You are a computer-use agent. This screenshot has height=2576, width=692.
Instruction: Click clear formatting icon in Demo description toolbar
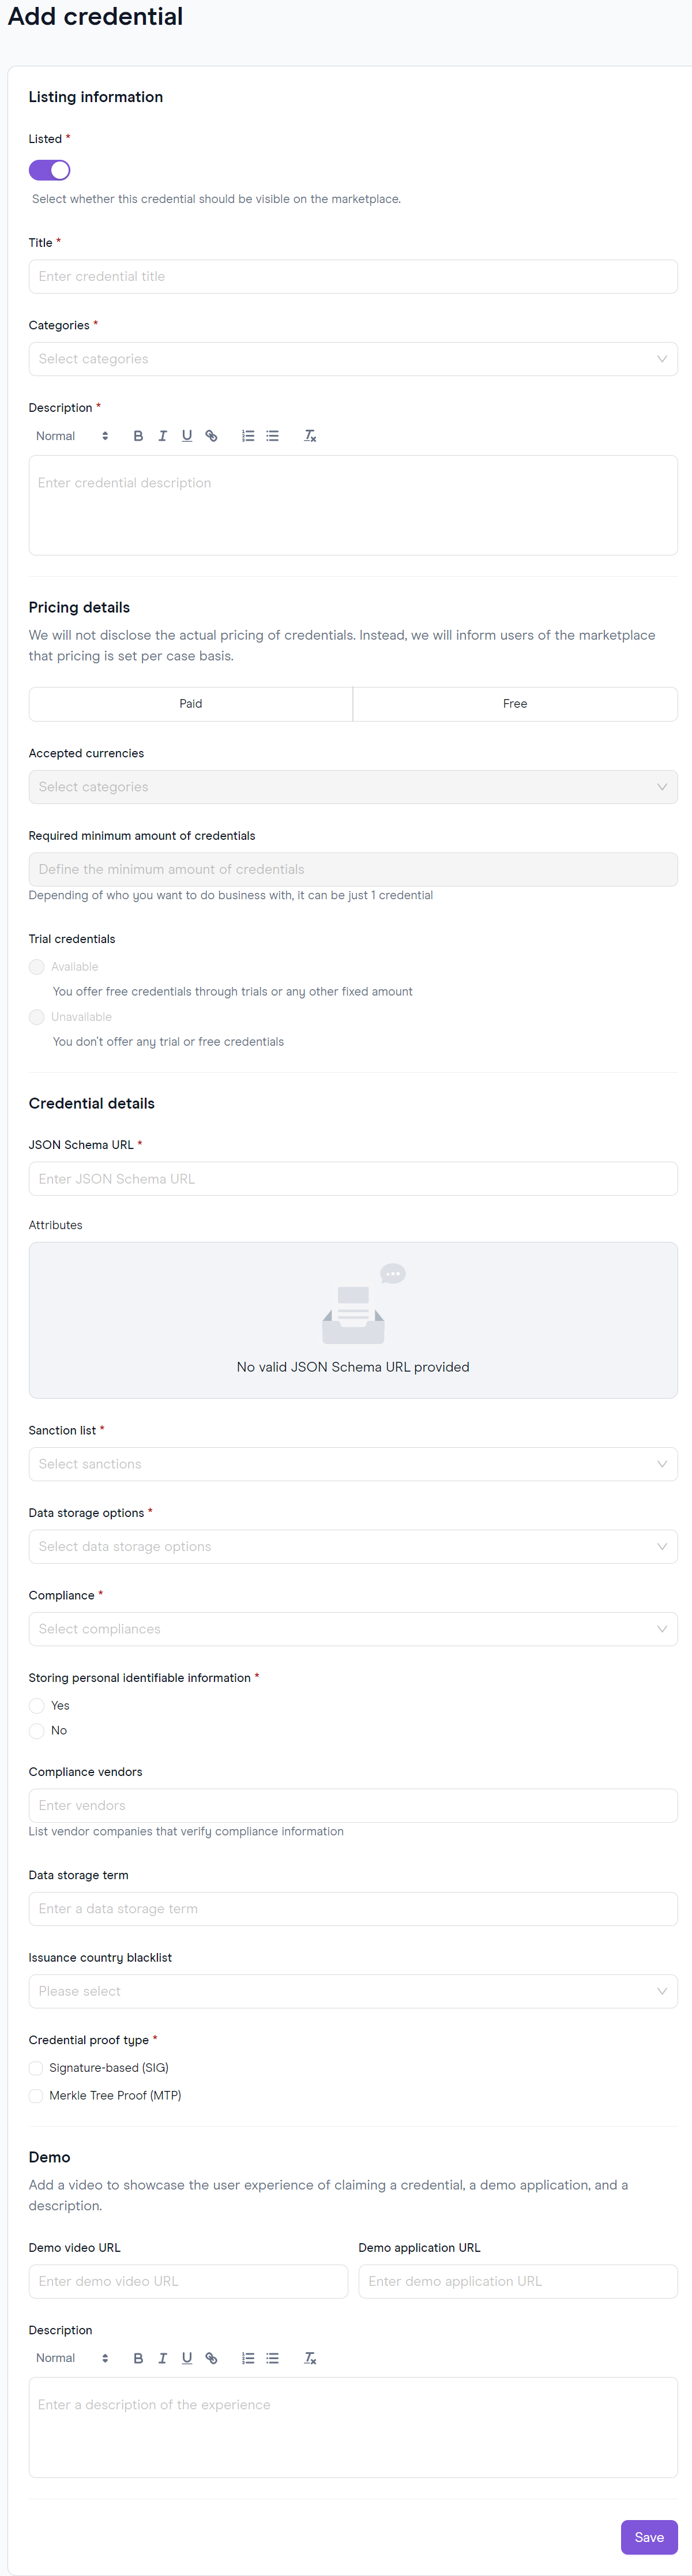pyautogui.click(x=310, y=2358)
